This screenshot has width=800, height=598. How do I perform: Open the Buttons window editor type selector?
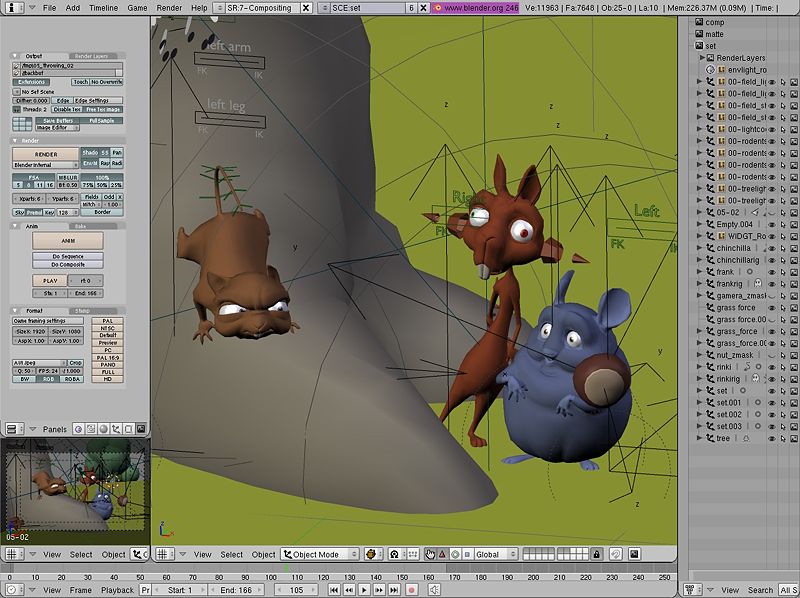[x=14, y=429]
